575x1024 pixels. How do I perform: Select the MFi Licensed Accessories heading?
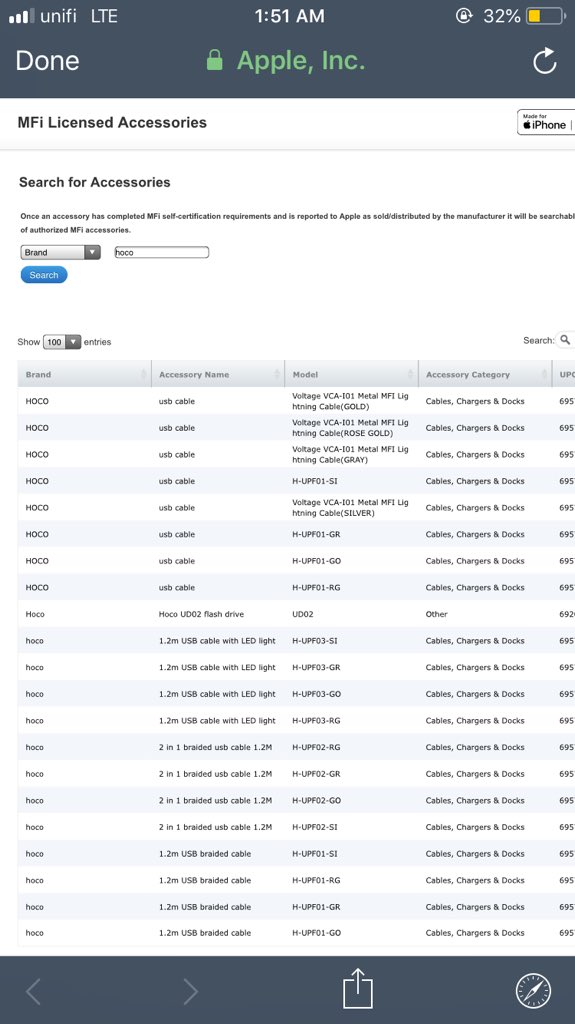(112, 122)
